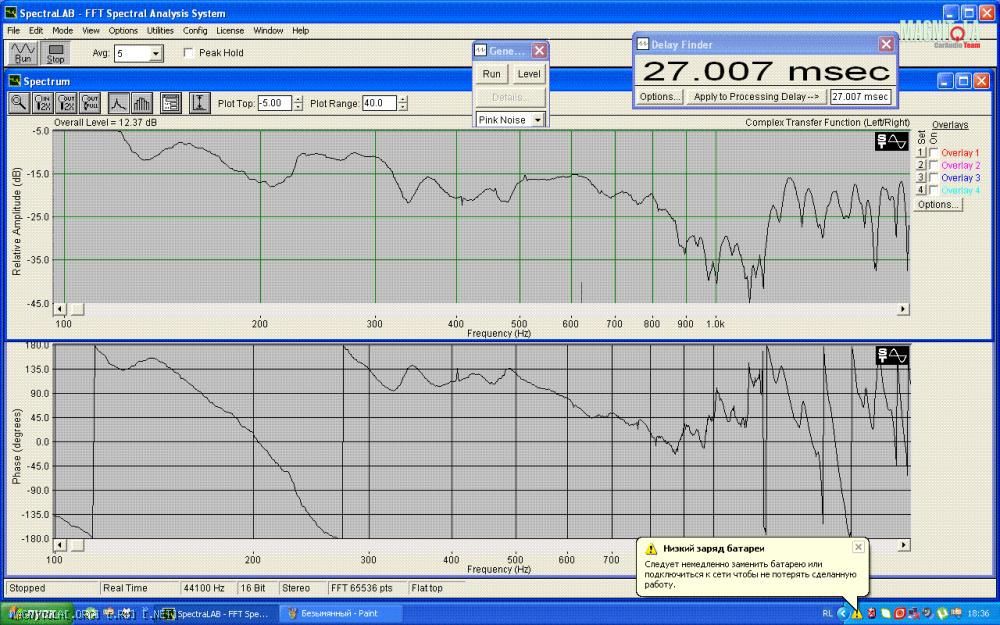This screenshot has height=625, width=1000.
Task: Switch to line plot display icon
Action: pos(118,103)
